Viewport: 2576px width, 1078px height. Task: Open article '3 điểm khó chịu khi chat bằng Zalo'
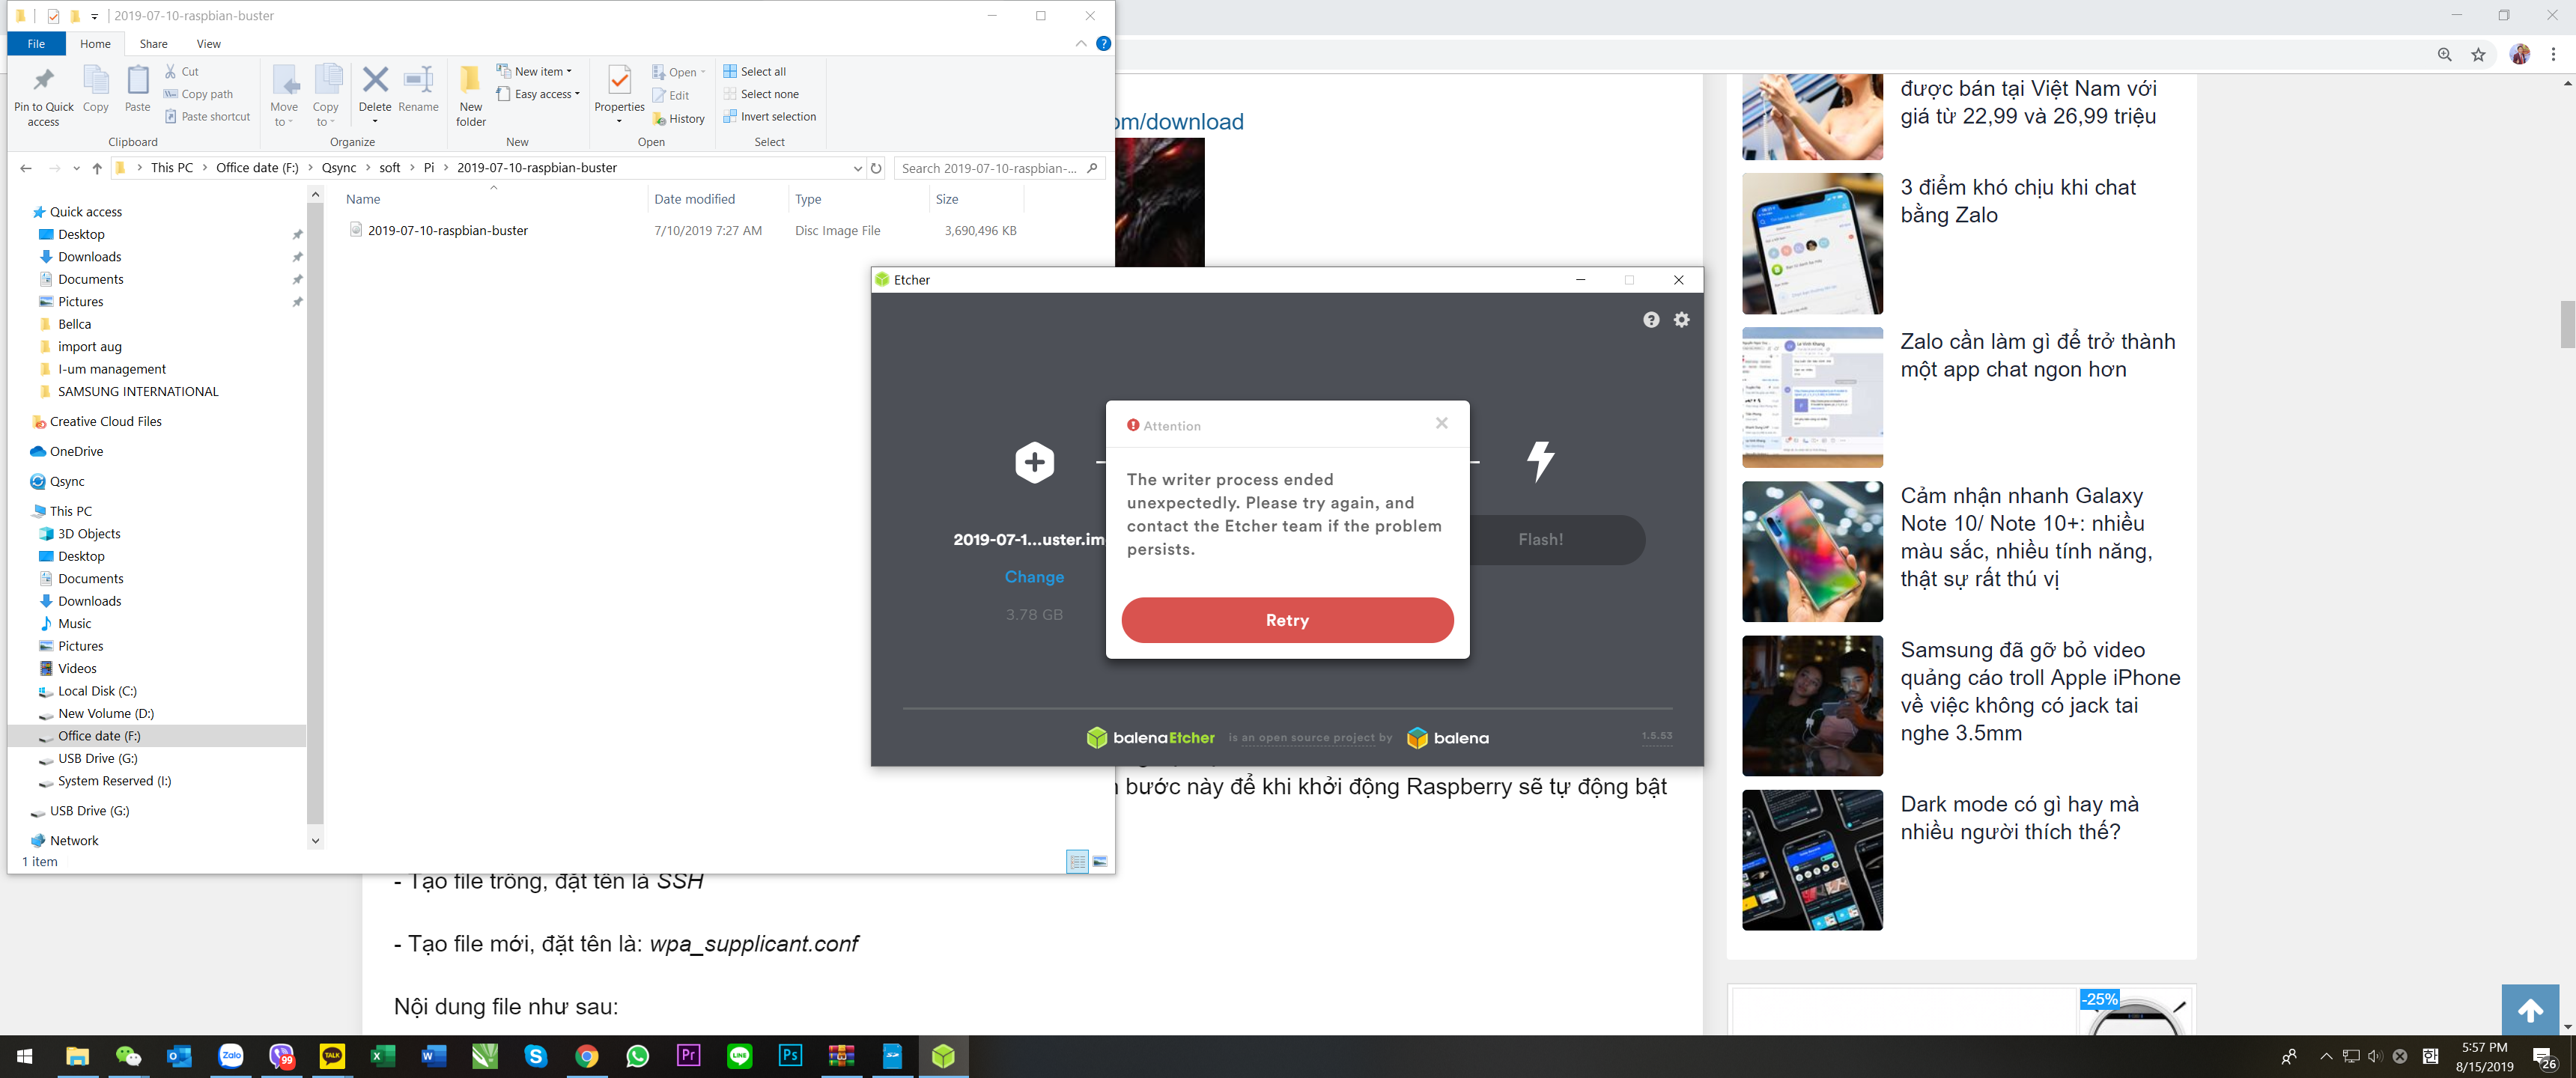point(2017,201)
